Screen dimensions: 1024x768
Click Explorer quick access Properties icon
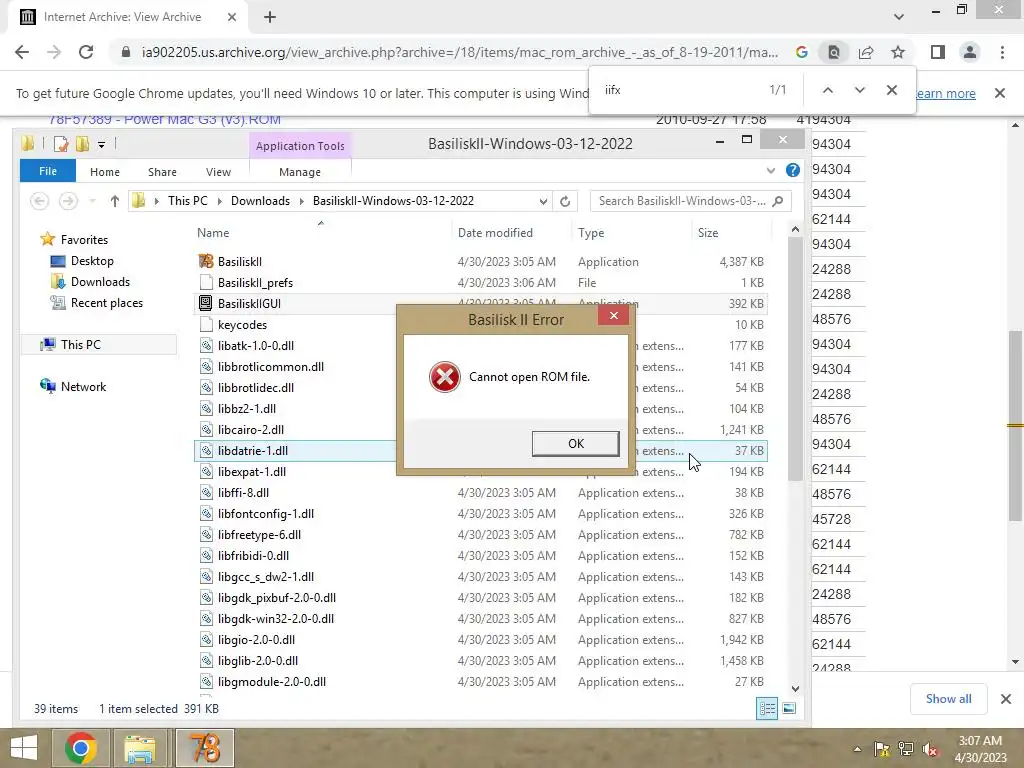click(x=61, y=144)
